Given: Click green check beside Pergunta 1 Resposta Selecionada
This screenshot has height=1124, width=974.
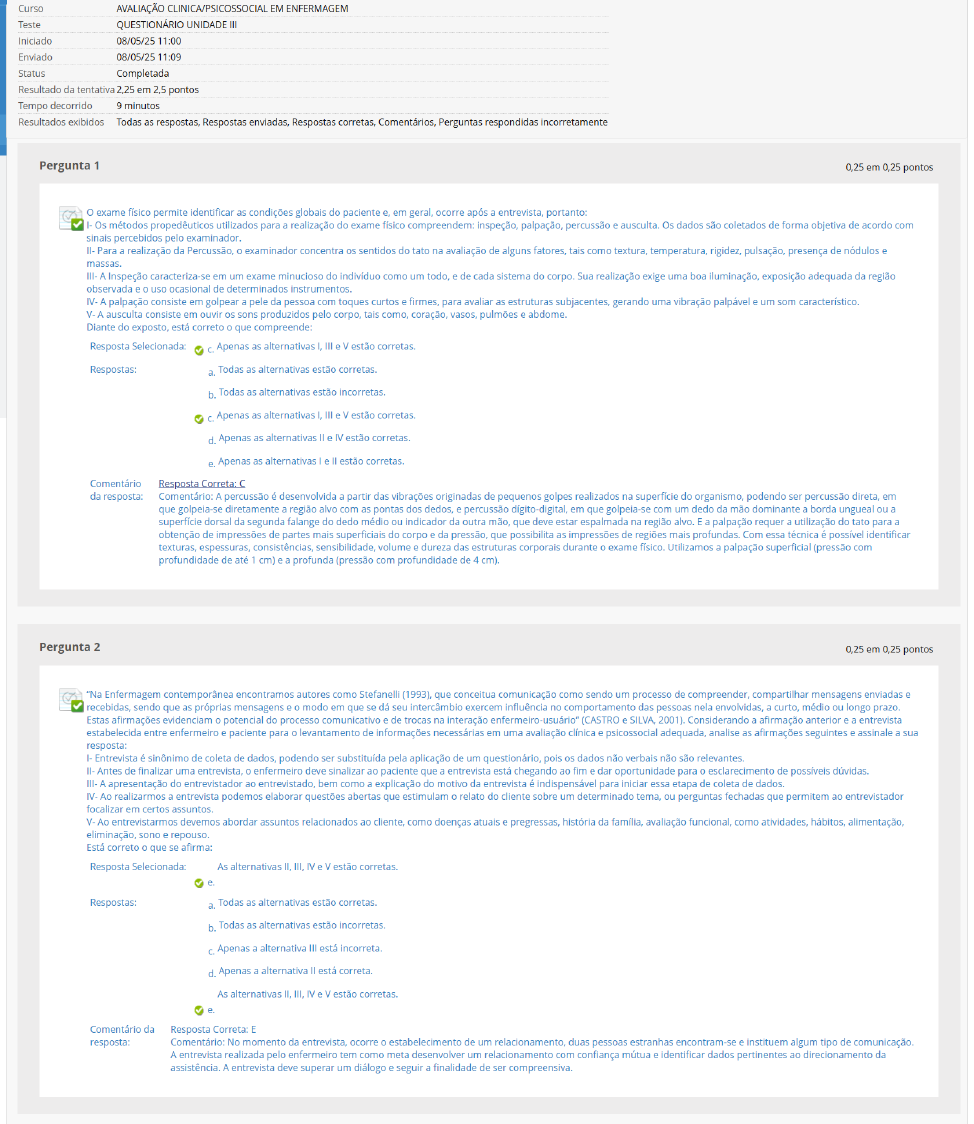Looking at the screenshot, I should pos(199,351).
